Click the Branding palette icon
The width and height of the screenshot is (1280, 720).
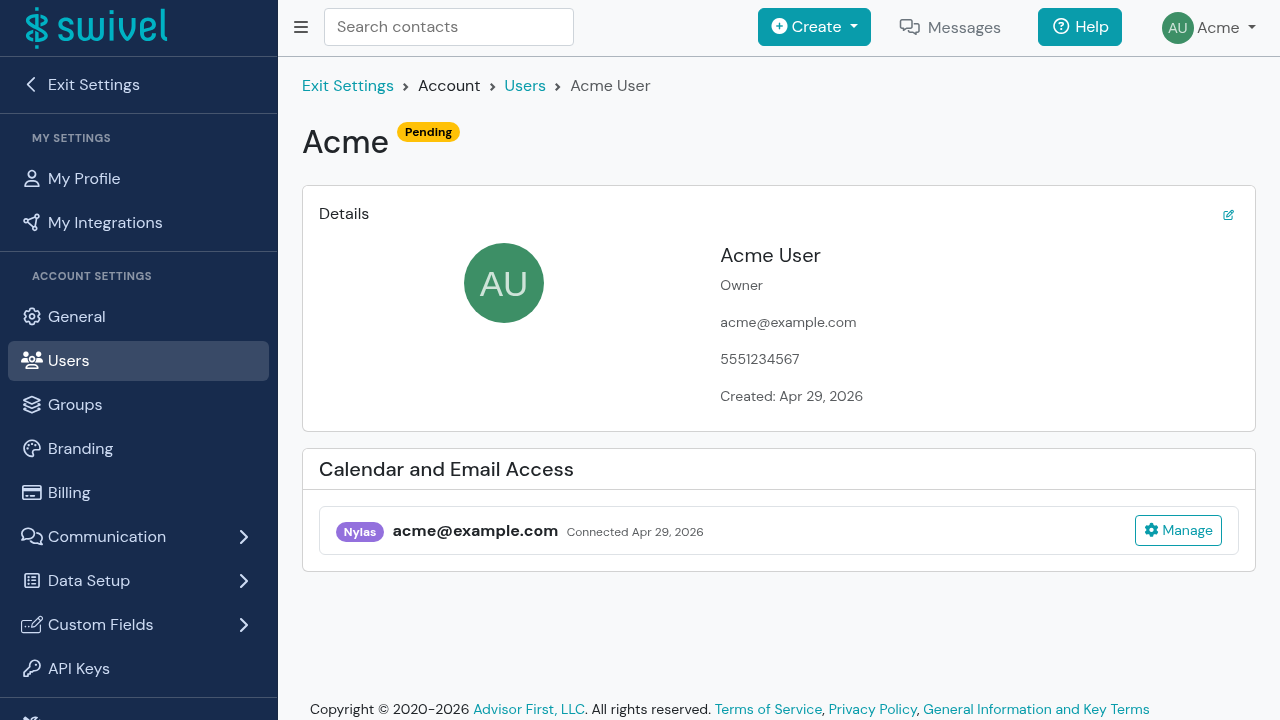[32, 449]
